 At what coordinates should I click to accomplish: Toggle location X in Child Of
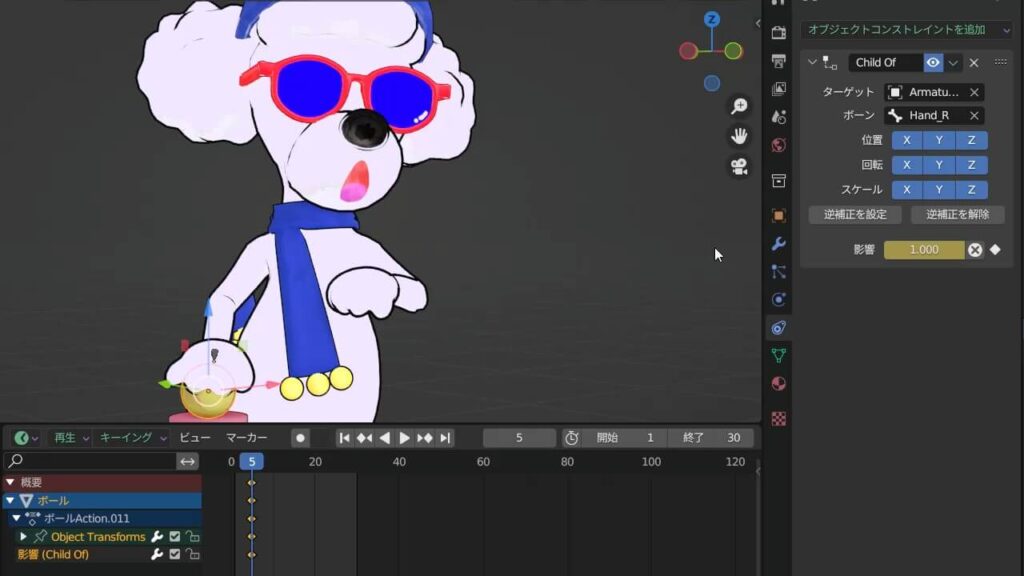click(x=906, y=140)
